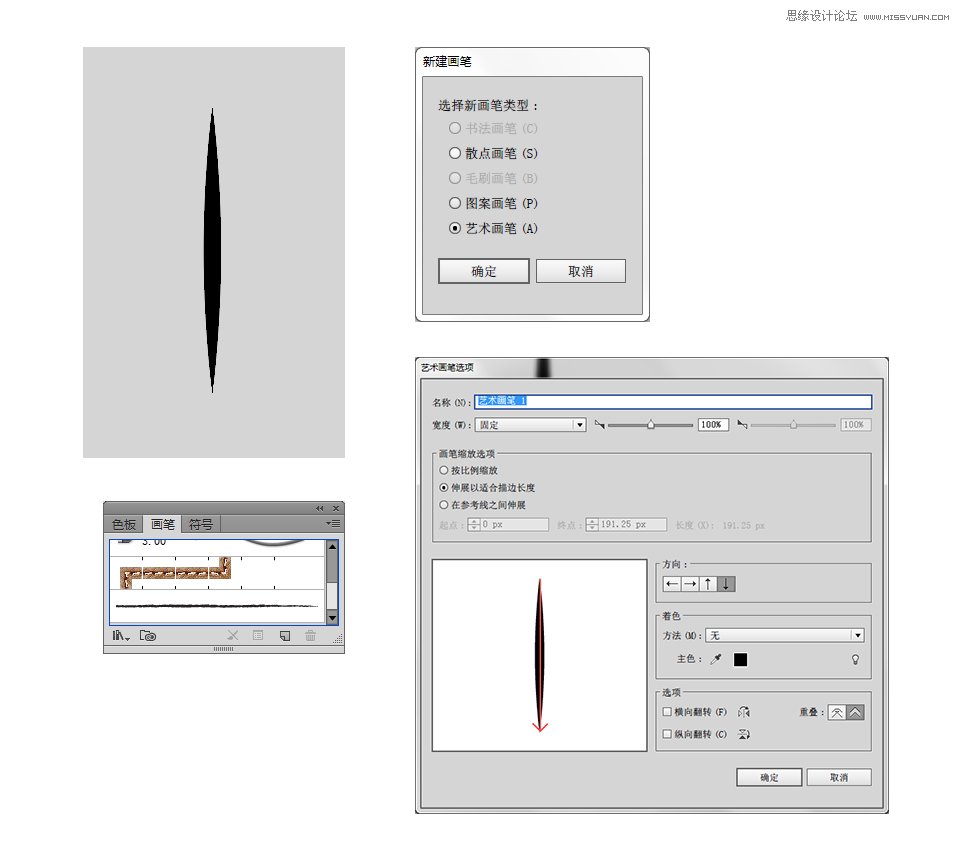Click the 名称 brush name input field
This screenshot has width=960, height=854.
coord(673,402)
